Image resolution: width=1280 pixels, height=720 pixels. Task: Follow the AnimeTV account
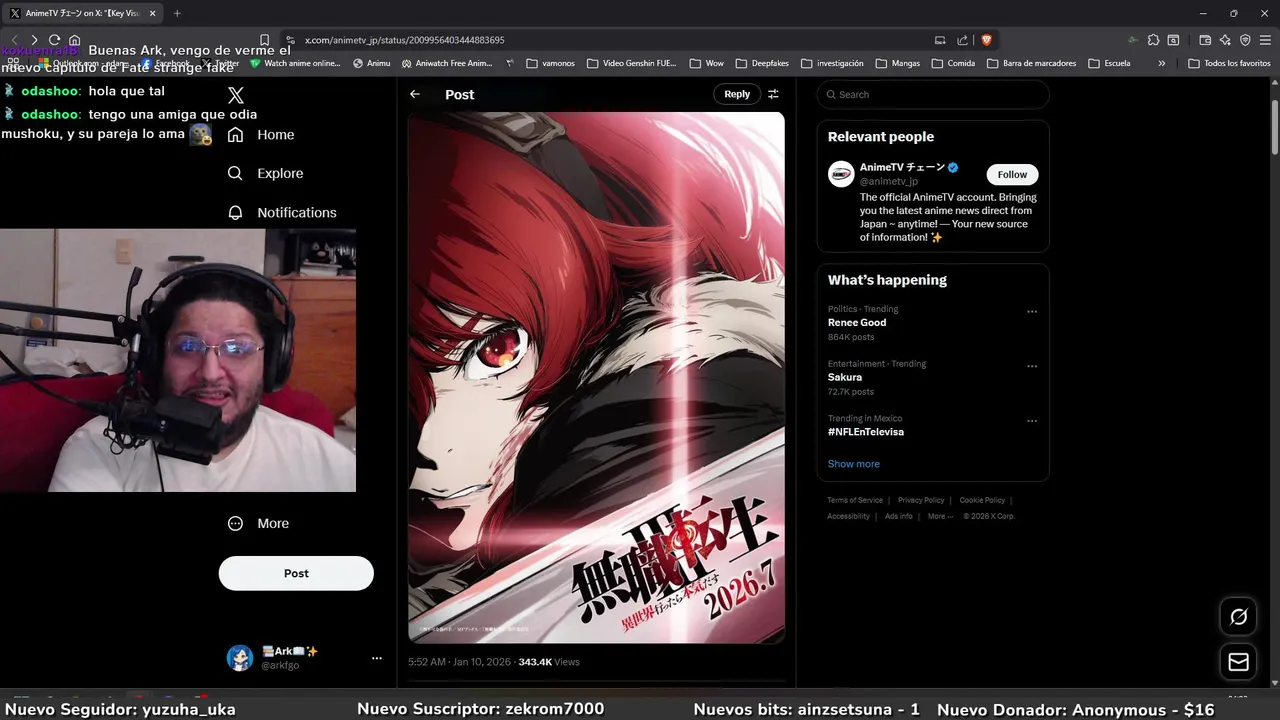click(1012, 174)
